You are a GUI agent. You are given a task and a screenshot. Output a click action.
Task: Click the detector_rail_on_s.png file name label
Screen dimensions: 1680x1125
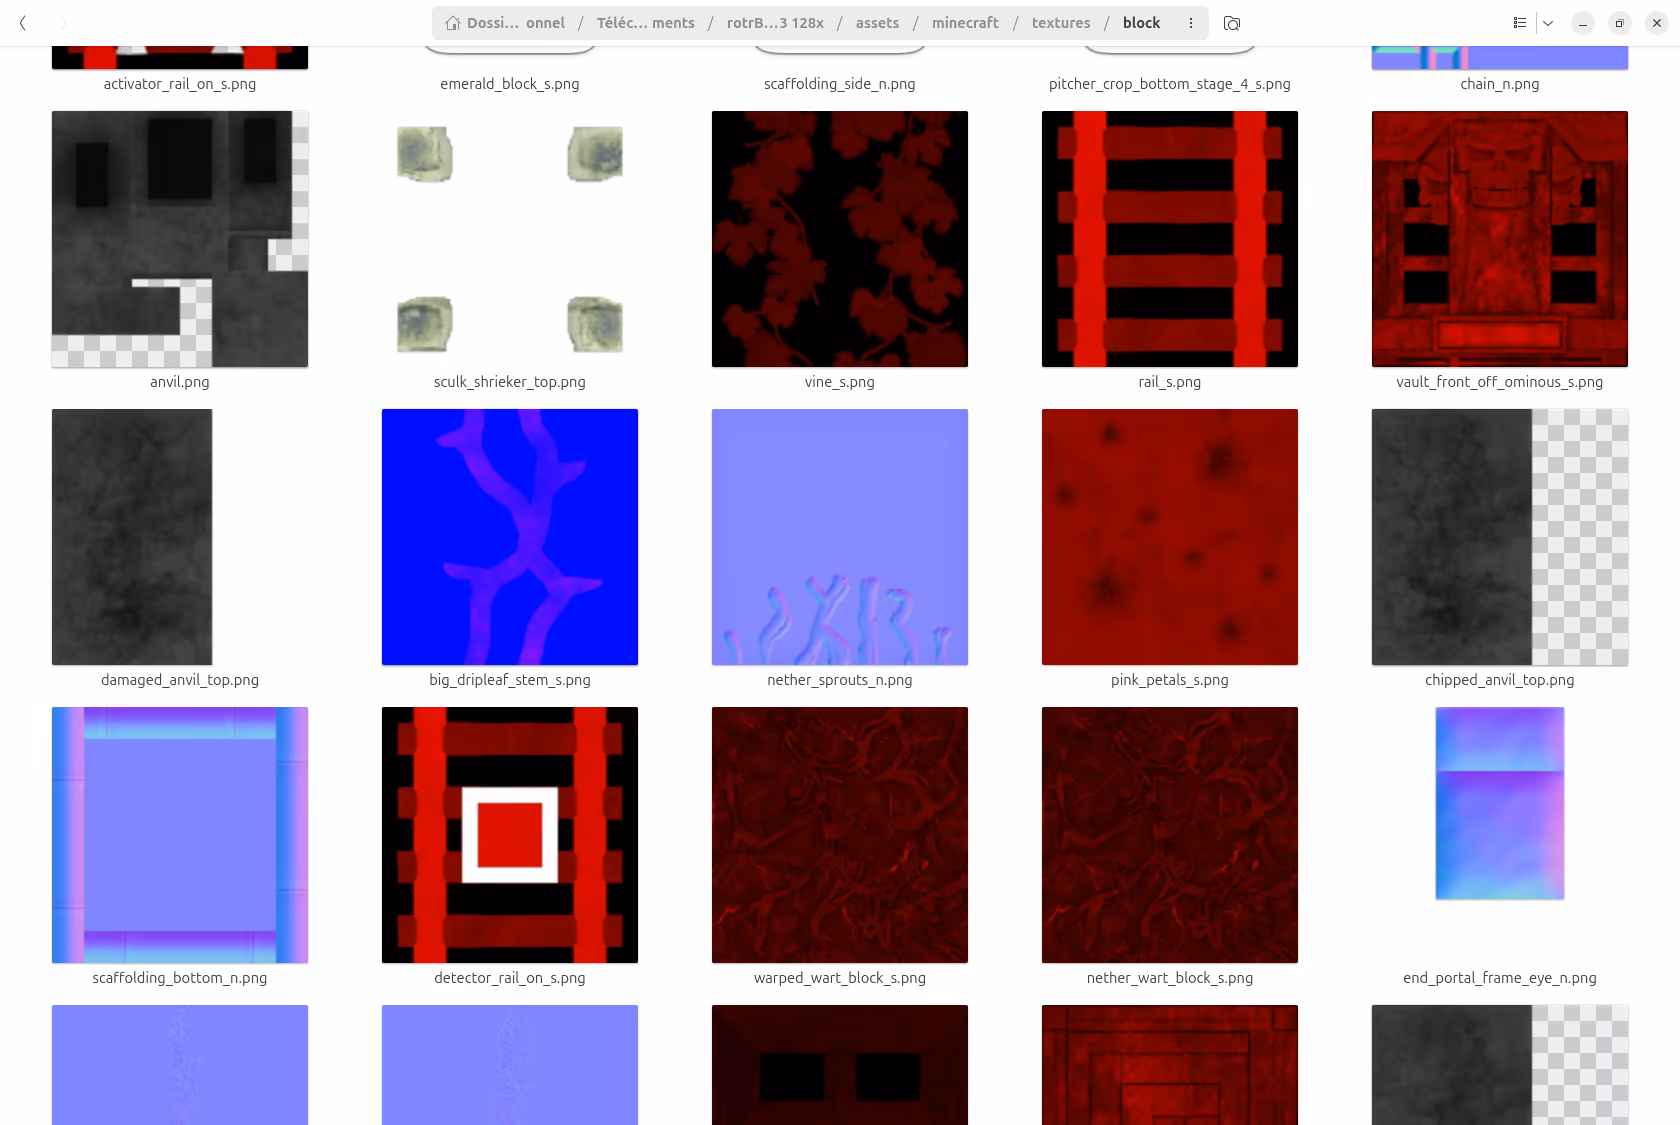[510, 978]
